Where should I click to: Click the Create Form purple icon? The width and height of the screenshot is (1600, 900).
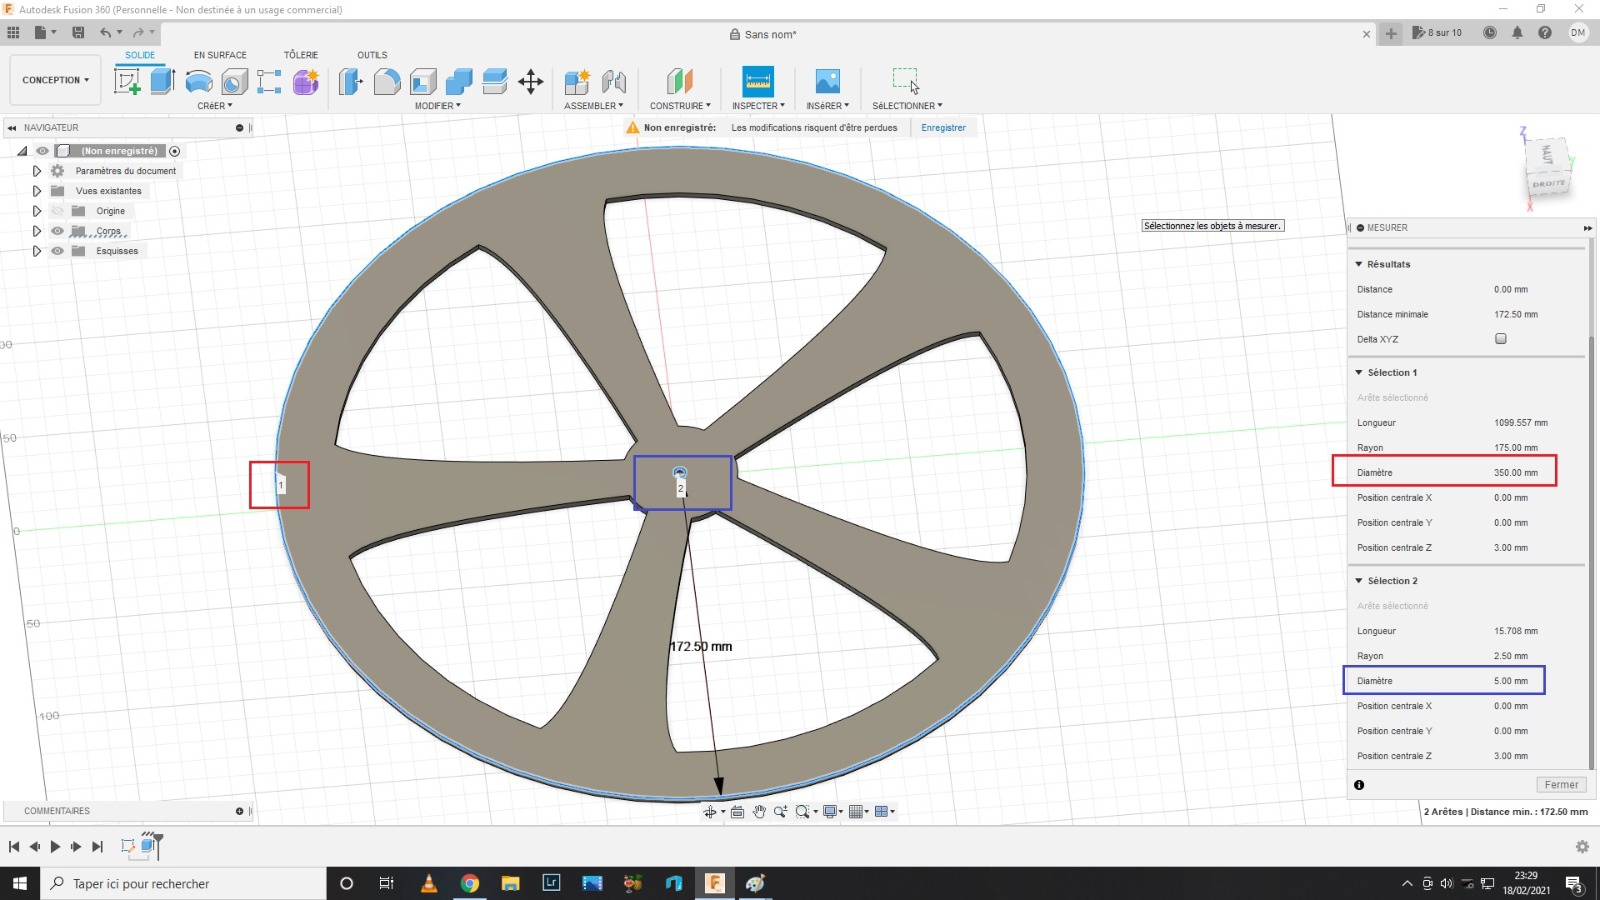pyautogui.click(x=306, y=82)
